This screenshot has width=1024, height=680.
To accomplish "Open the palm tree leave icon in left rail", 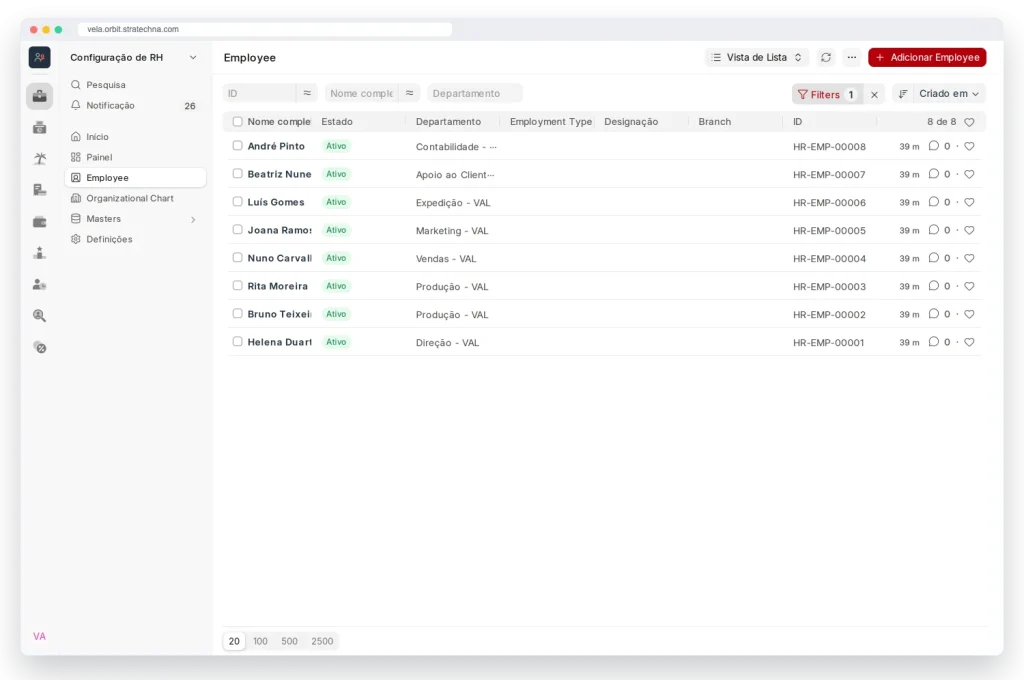I will point(40,159).
